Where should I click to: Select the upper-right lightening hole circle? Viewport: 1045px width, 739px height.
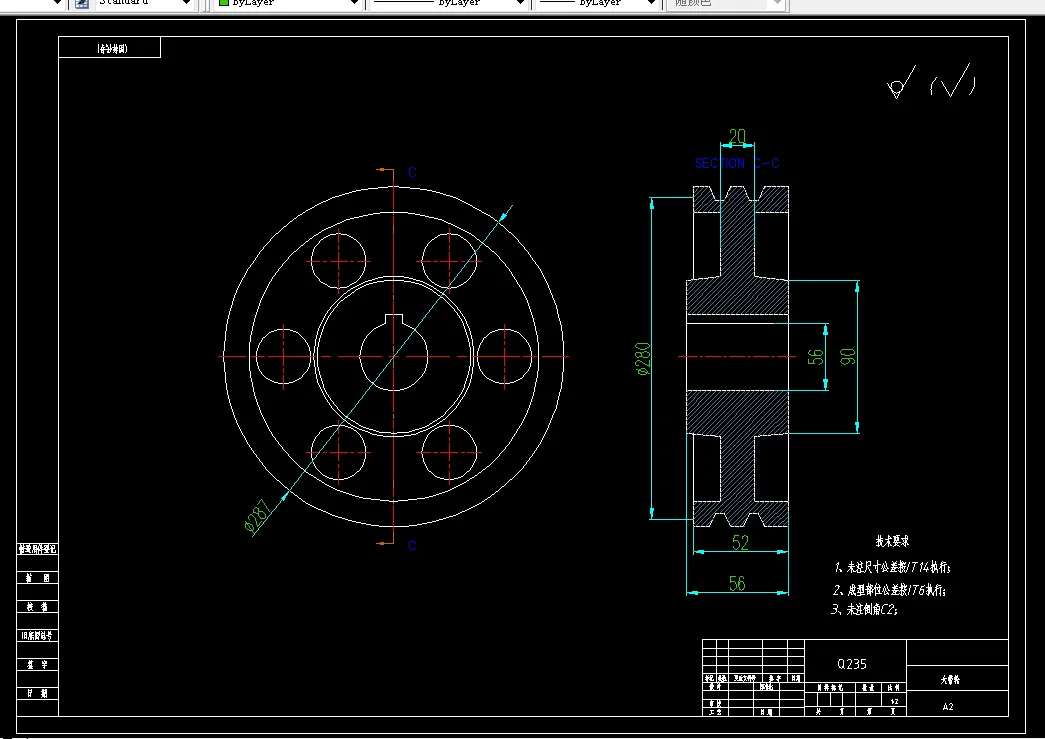(x=449, y=261)
